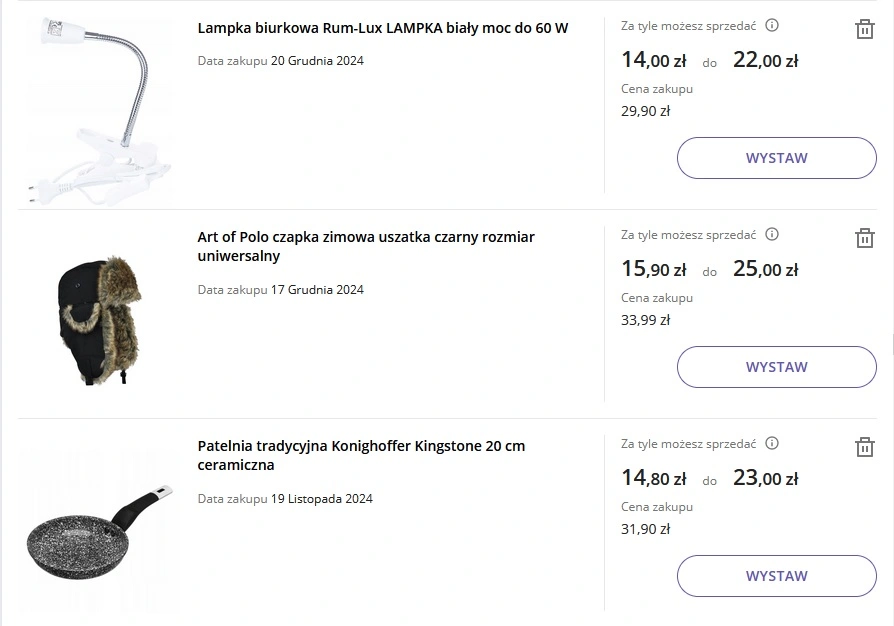Remove the Art of Polo hat item

coord(865,238)
